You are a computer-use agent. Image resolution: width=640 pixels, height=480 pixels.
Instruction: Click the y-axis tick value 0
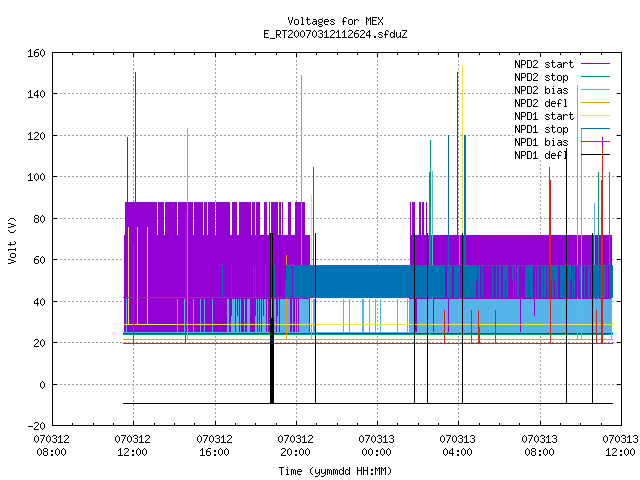[x=42, y=385]
